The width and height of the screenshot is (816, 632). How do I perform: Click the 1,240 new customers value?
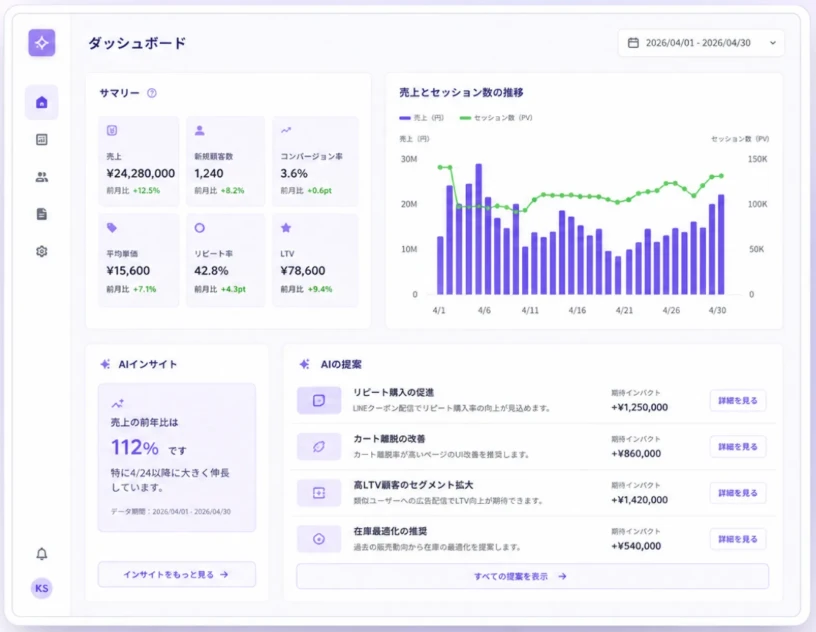coord(209,173)
